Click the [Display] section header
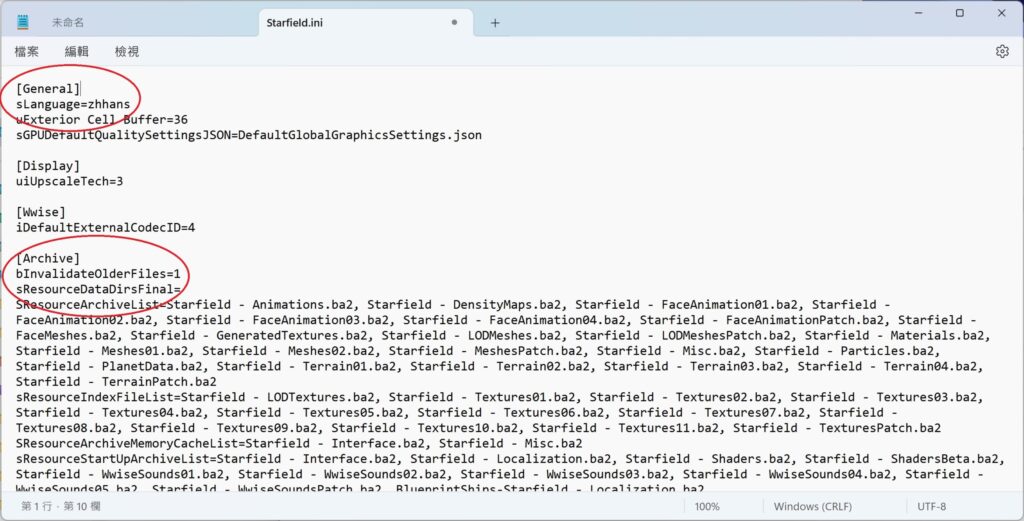This screenshot has height=521, width=1024. click(x=48, y=166)
